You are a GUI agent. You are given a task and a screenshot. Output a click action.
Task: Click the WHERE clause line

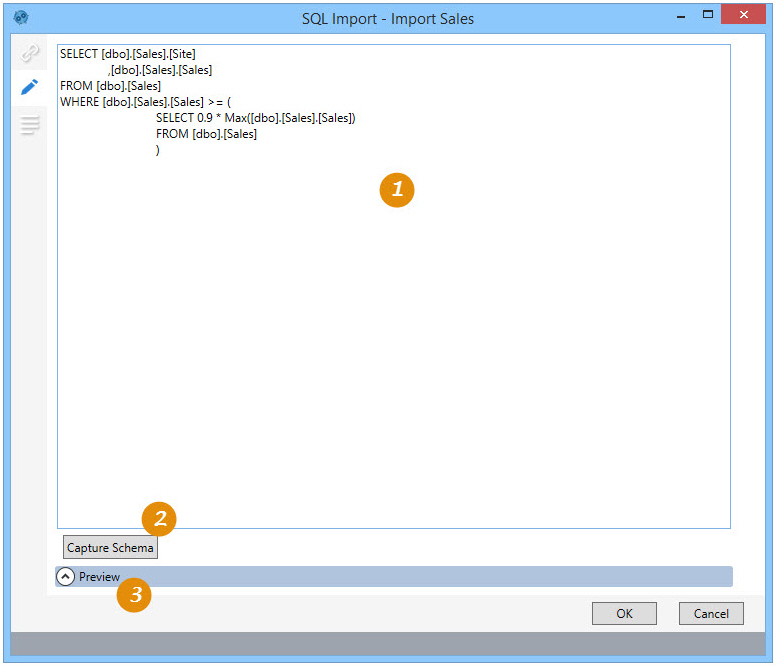146,102
